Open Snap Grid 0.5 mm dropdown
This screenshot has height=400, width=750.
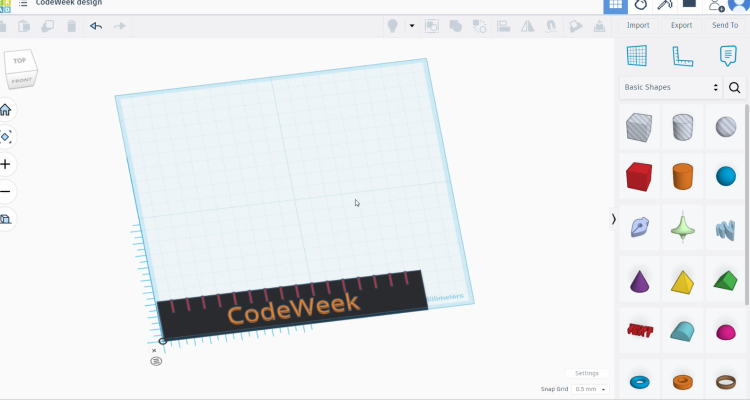coord(590,389)
